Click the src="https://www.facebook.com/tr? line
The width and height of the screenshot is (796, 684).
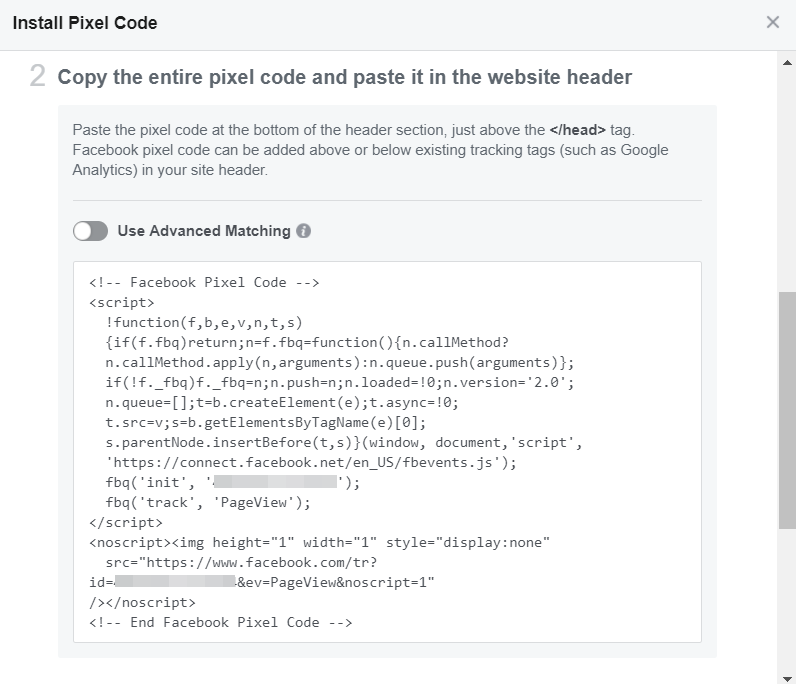[241, 563]
